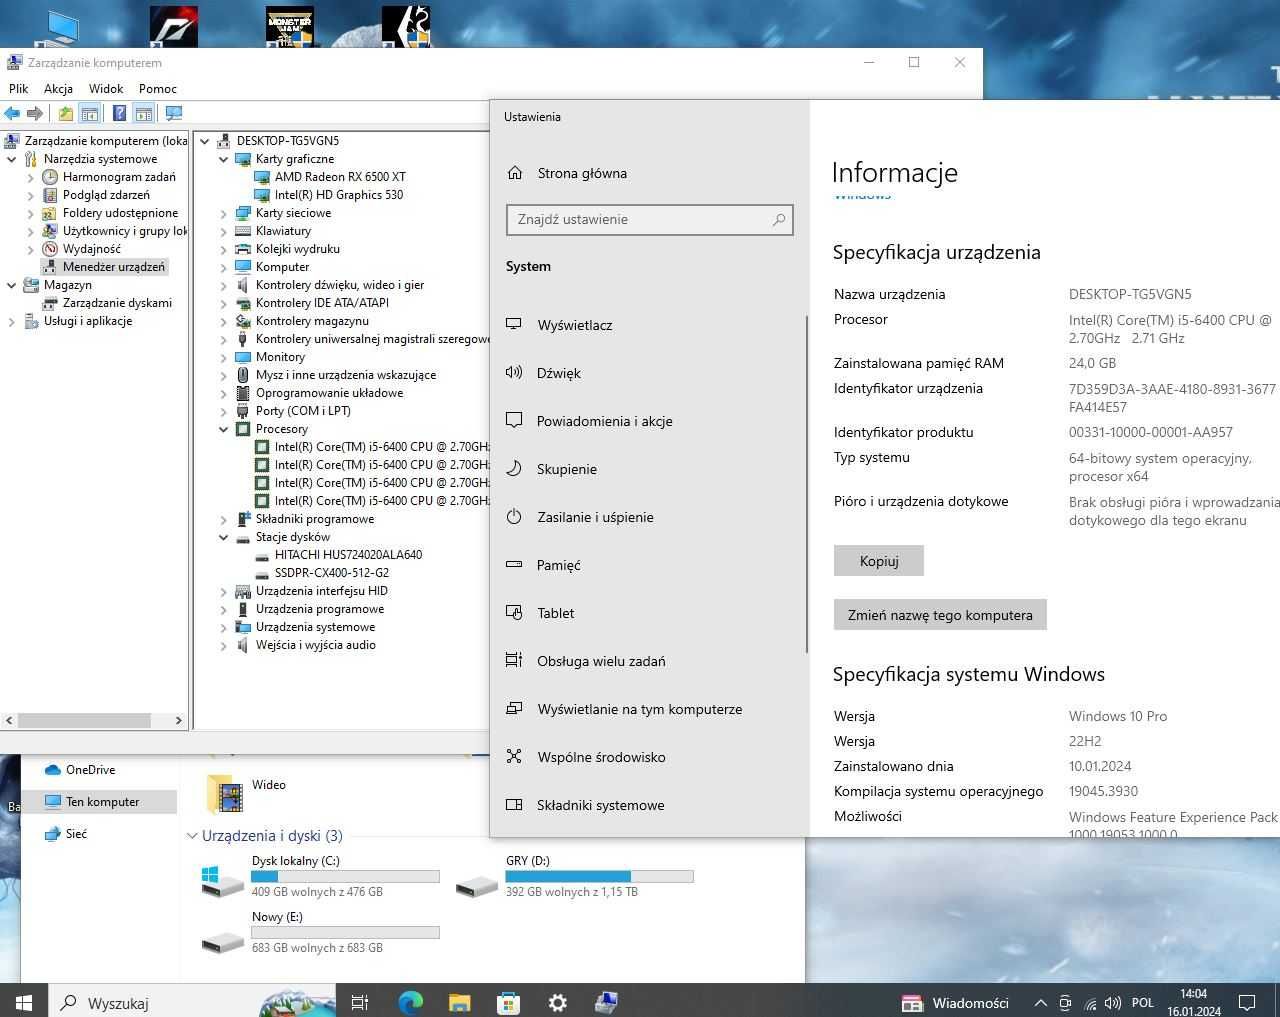Image resolution: width=1280 pixels, height=1017 pixels.
Task: Click the Znajdź ustawienie search field
Action: coord(650,219)
